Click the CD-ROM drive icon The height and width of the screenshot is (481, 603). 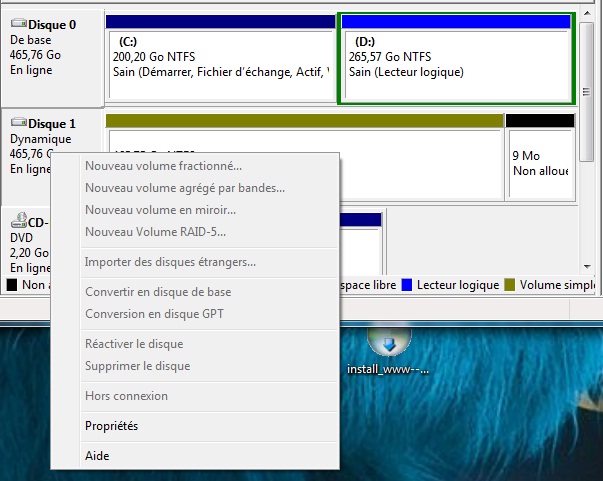tap(18, 222)
